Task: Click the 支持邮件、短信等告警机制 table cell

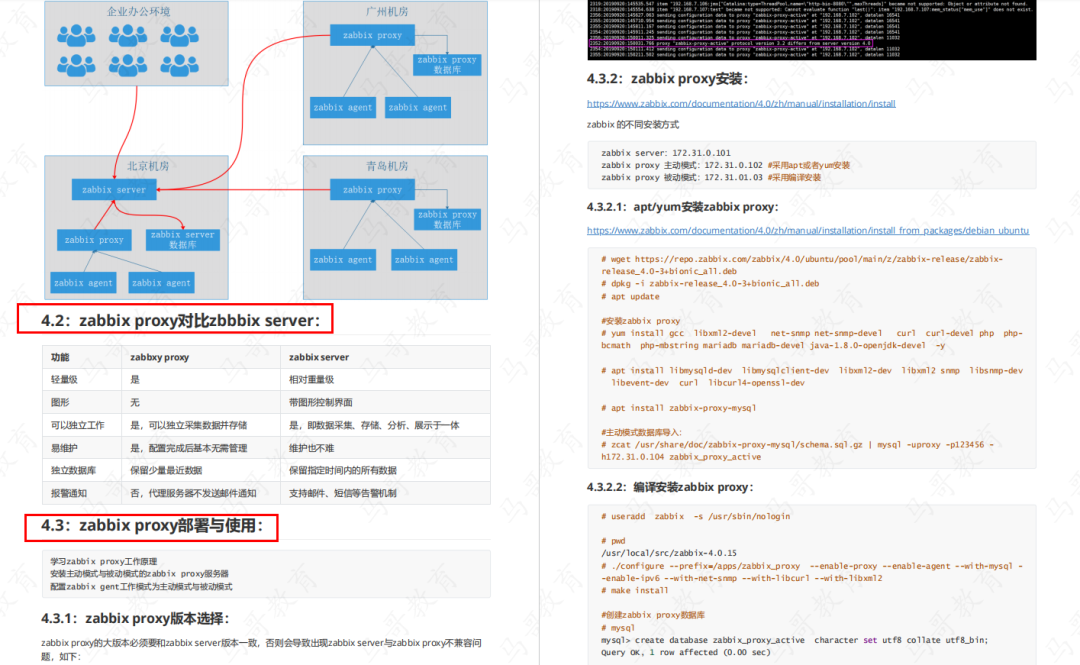Action: 385,493
